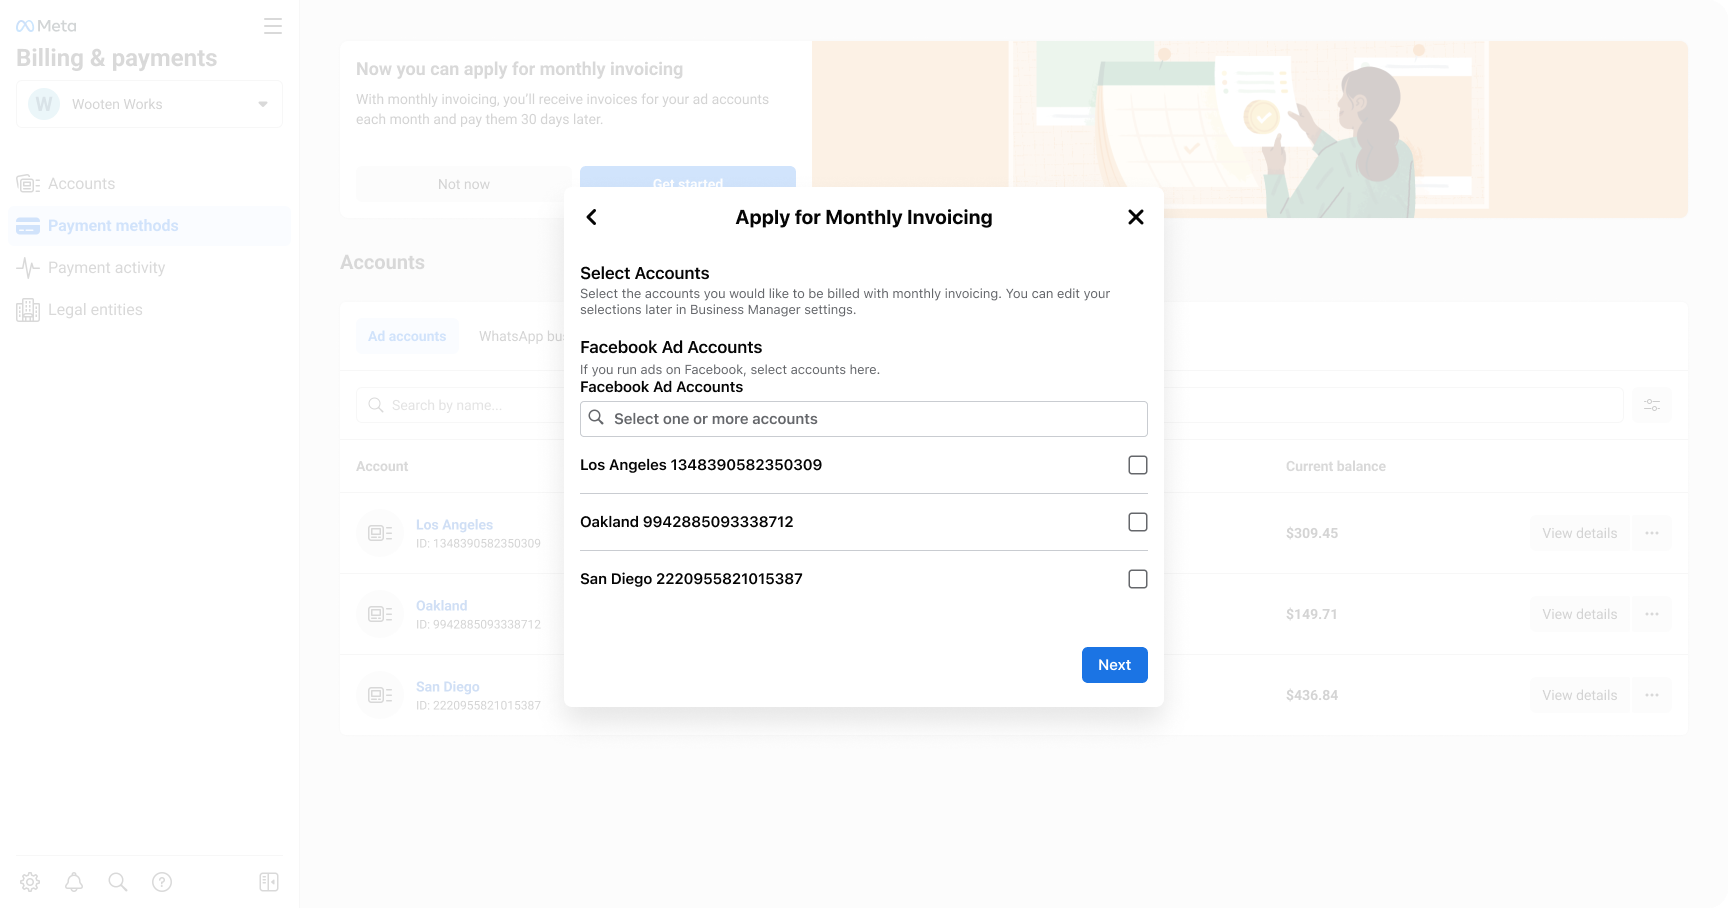This screenshot has width=1728, height=908.
Task: Open more options for the San Diego row
Action: [1652, 695]
